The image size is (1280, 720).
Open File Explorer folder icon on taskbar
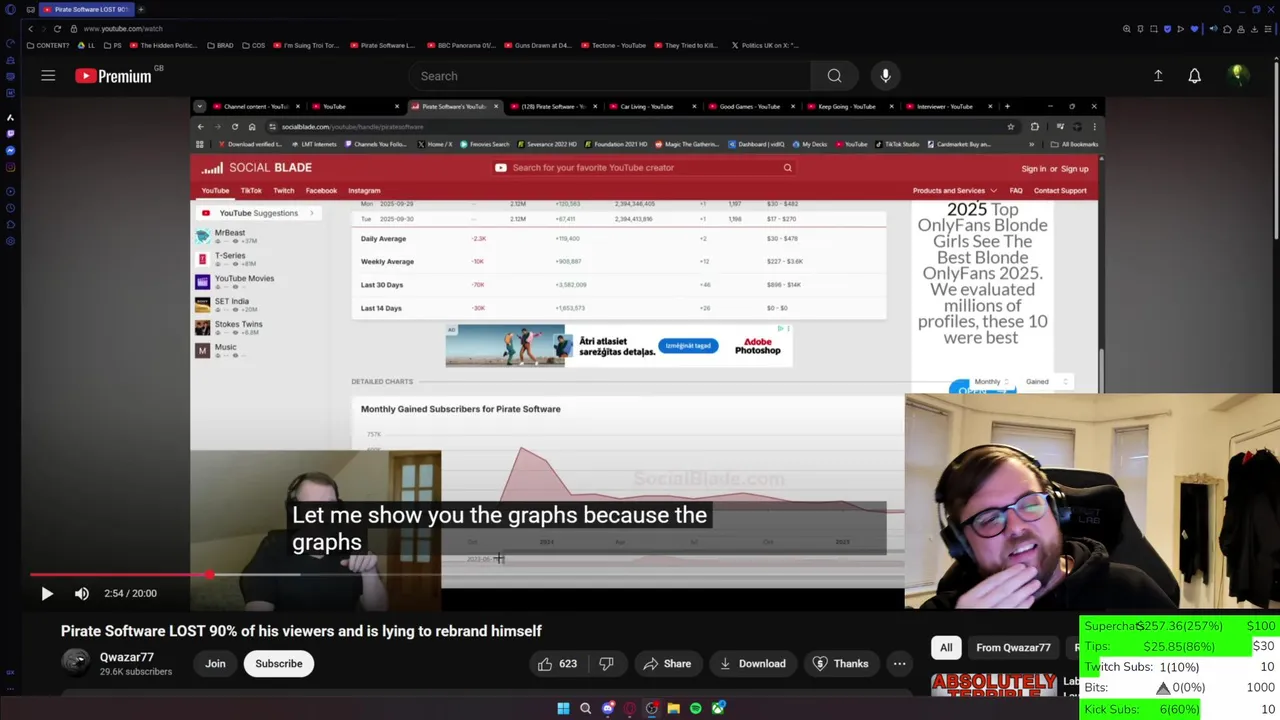(674, 708)
